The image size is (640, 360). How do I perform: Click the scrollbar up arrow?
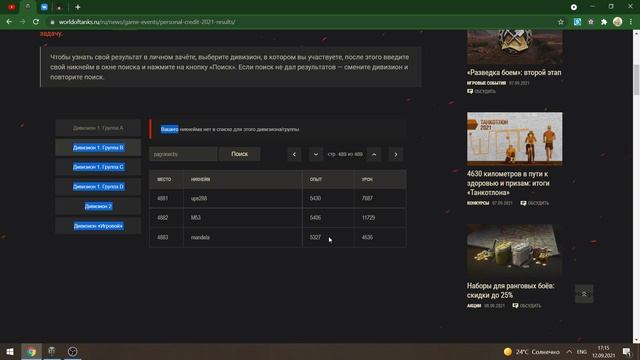click(x=636, y=33)
